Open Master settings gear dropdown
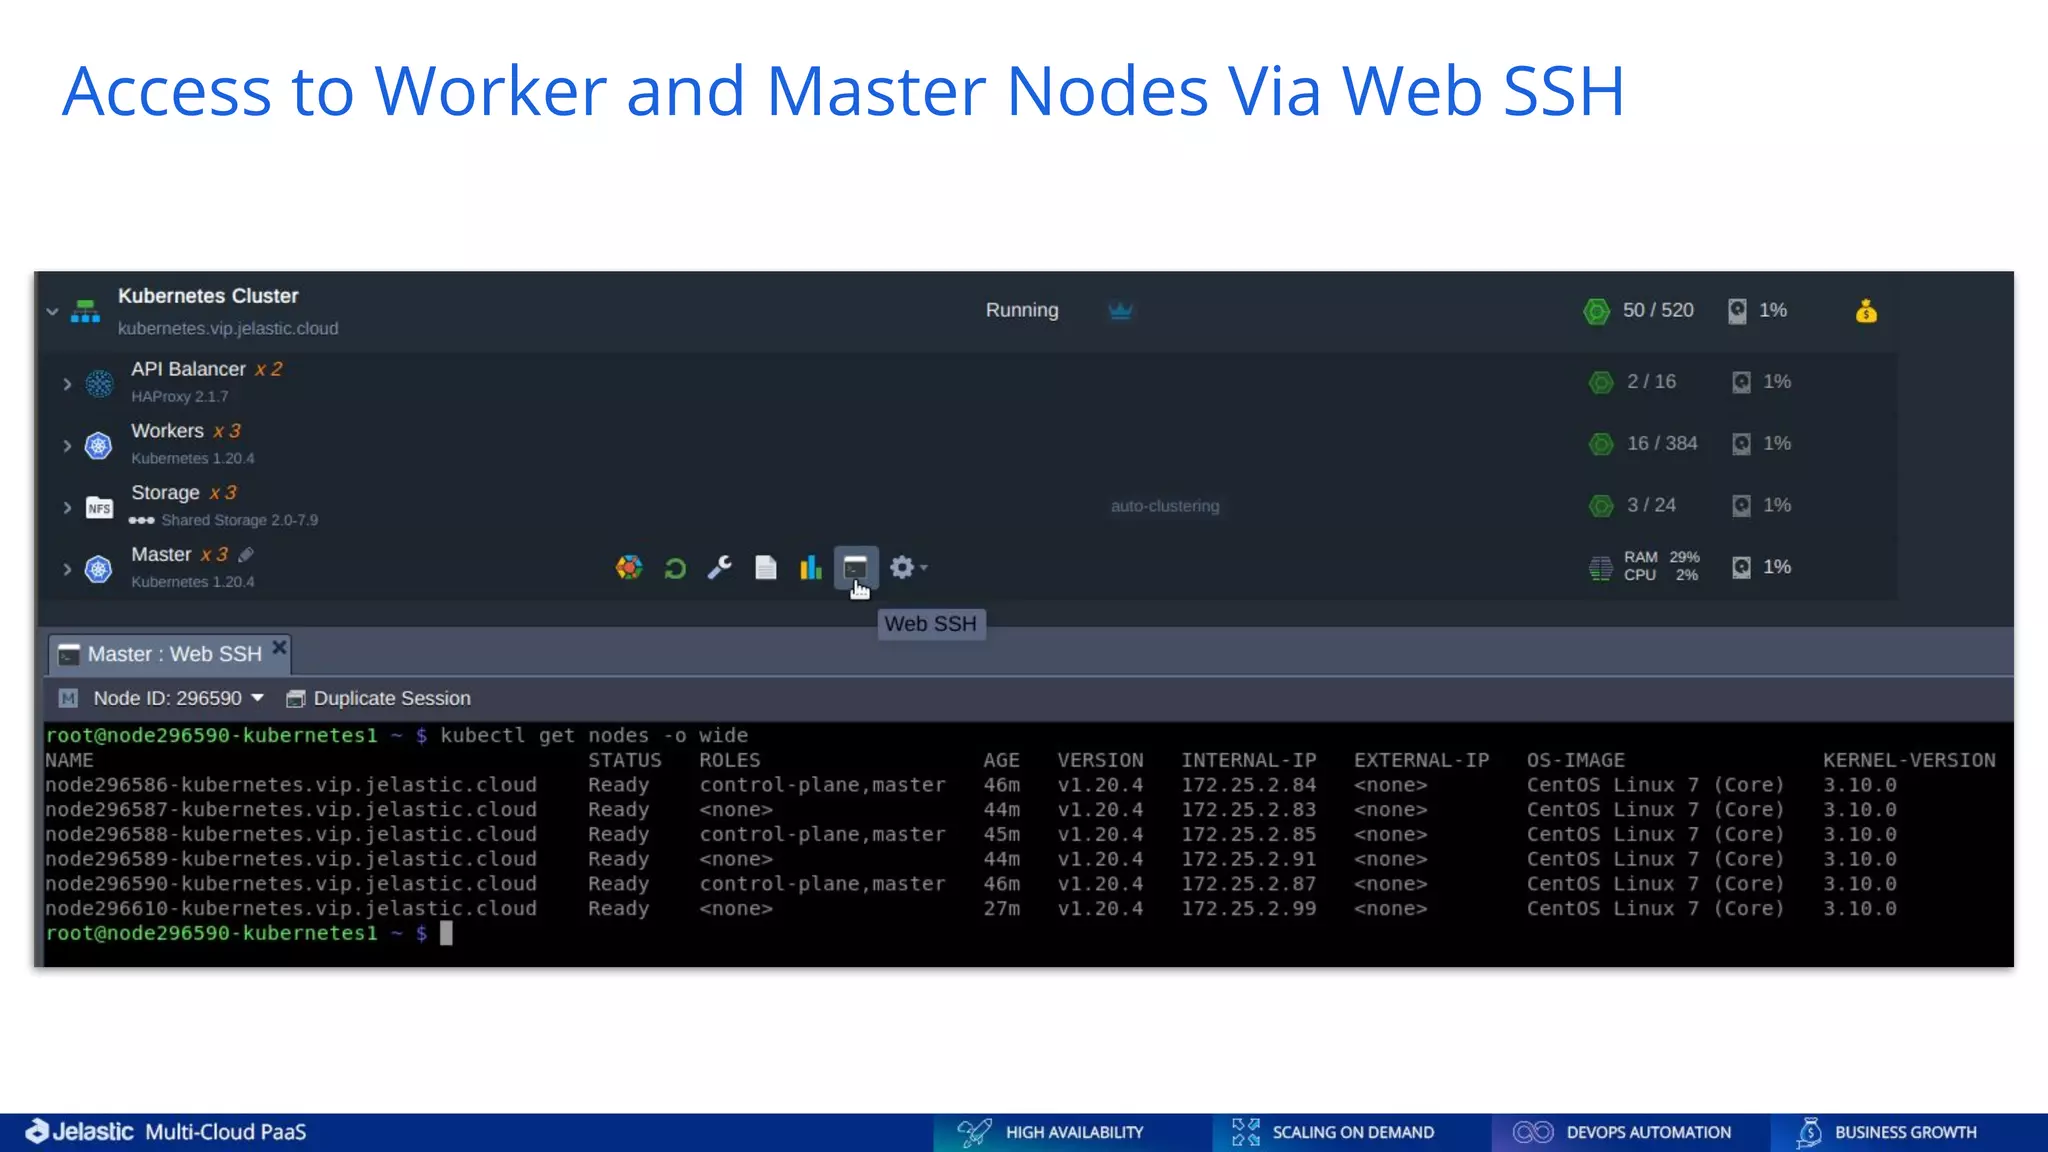The image size is (2048, 1152). (908, 568)
